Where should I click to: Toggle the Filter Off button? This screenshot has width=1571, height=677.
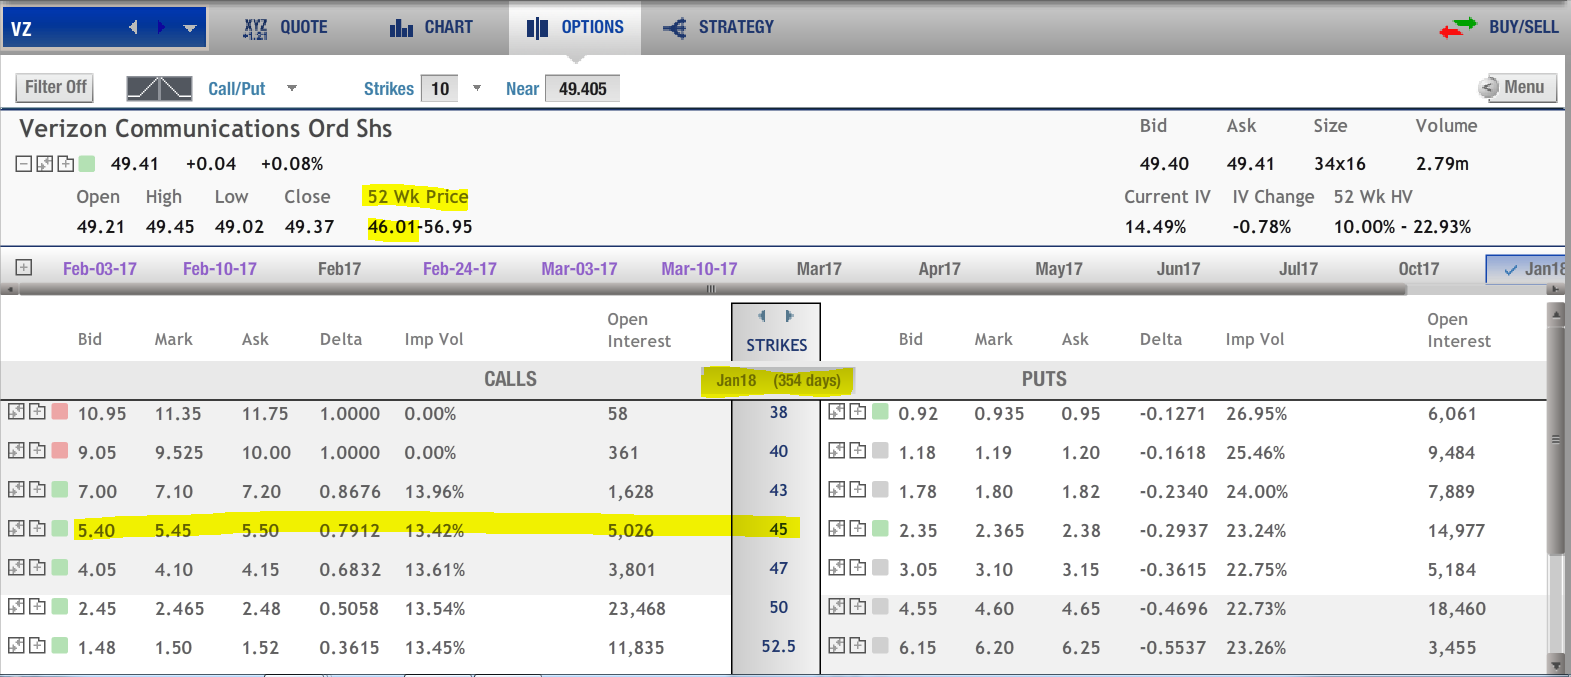pyautogui.click(x=55, y=87)
